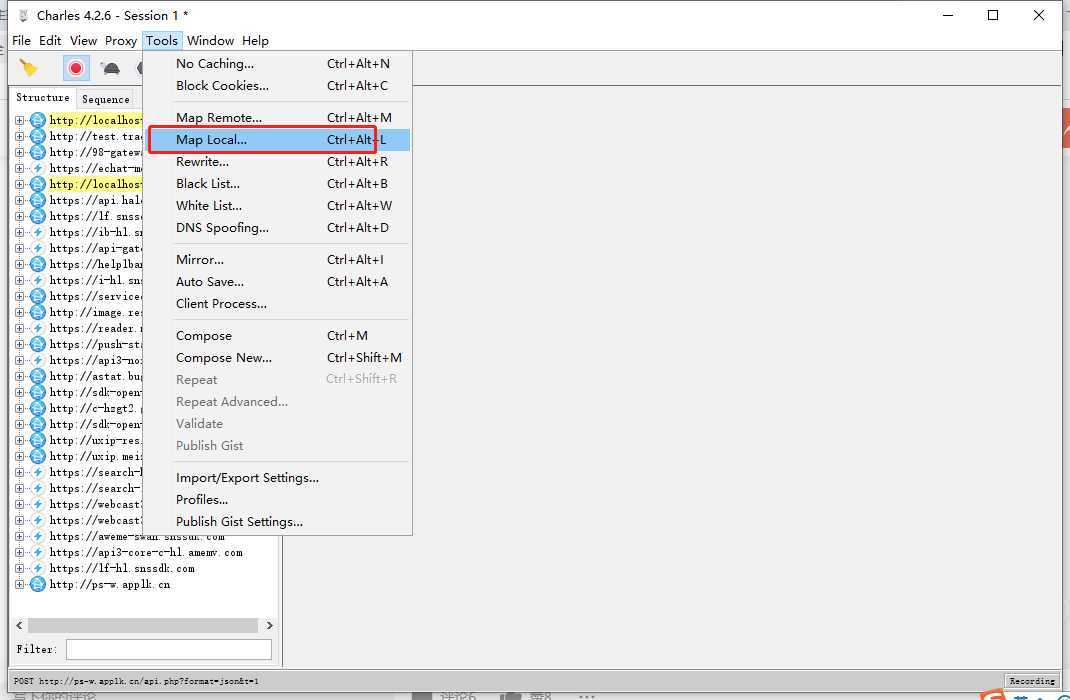Open Import/Export Settings... entry
Viewport: 1070px width, 700px height.
278,478
